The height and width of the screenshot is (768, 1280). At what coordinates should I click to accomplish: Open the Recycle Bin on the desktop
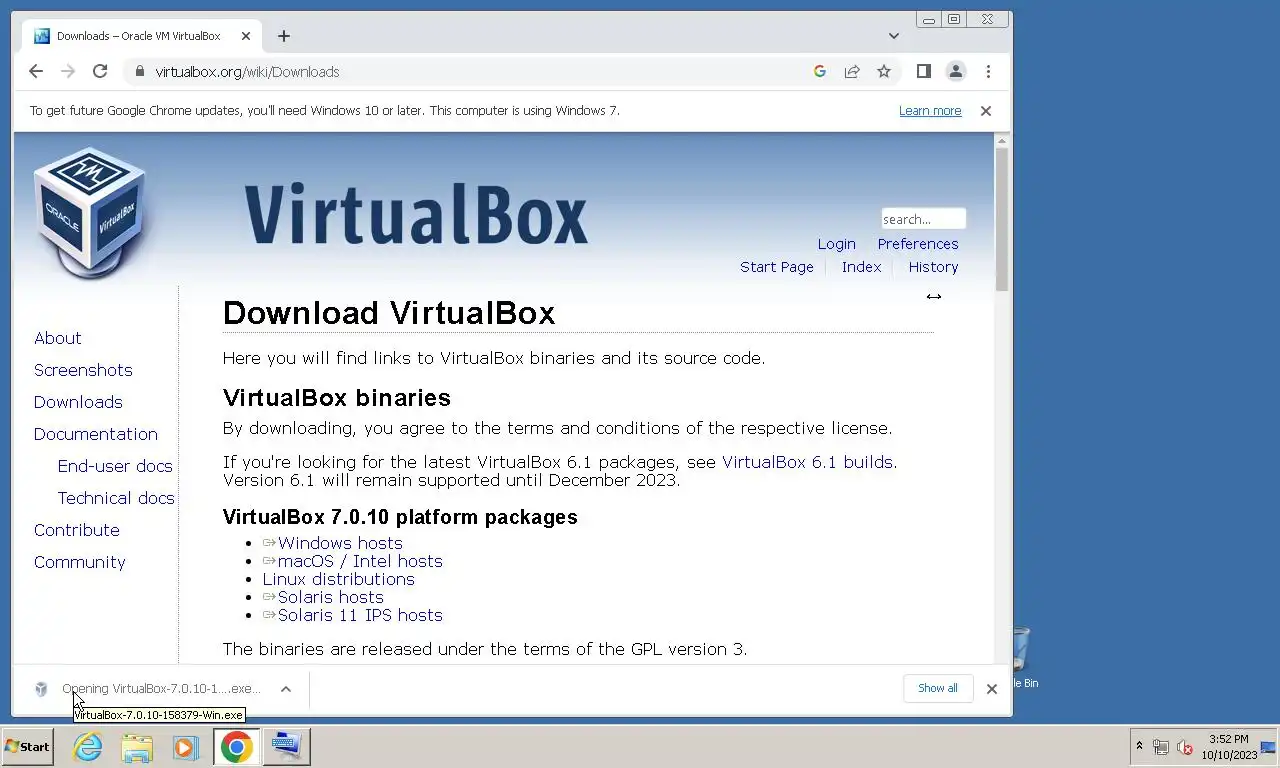pos(1022,657)
